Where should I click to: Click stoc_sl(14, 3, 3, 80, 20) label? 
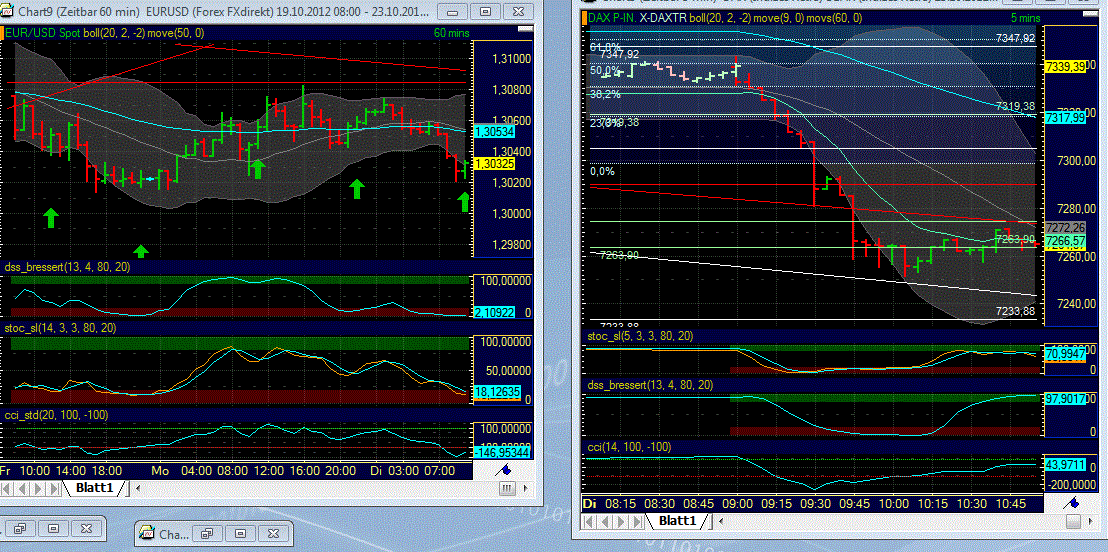[x=61, y=329]
